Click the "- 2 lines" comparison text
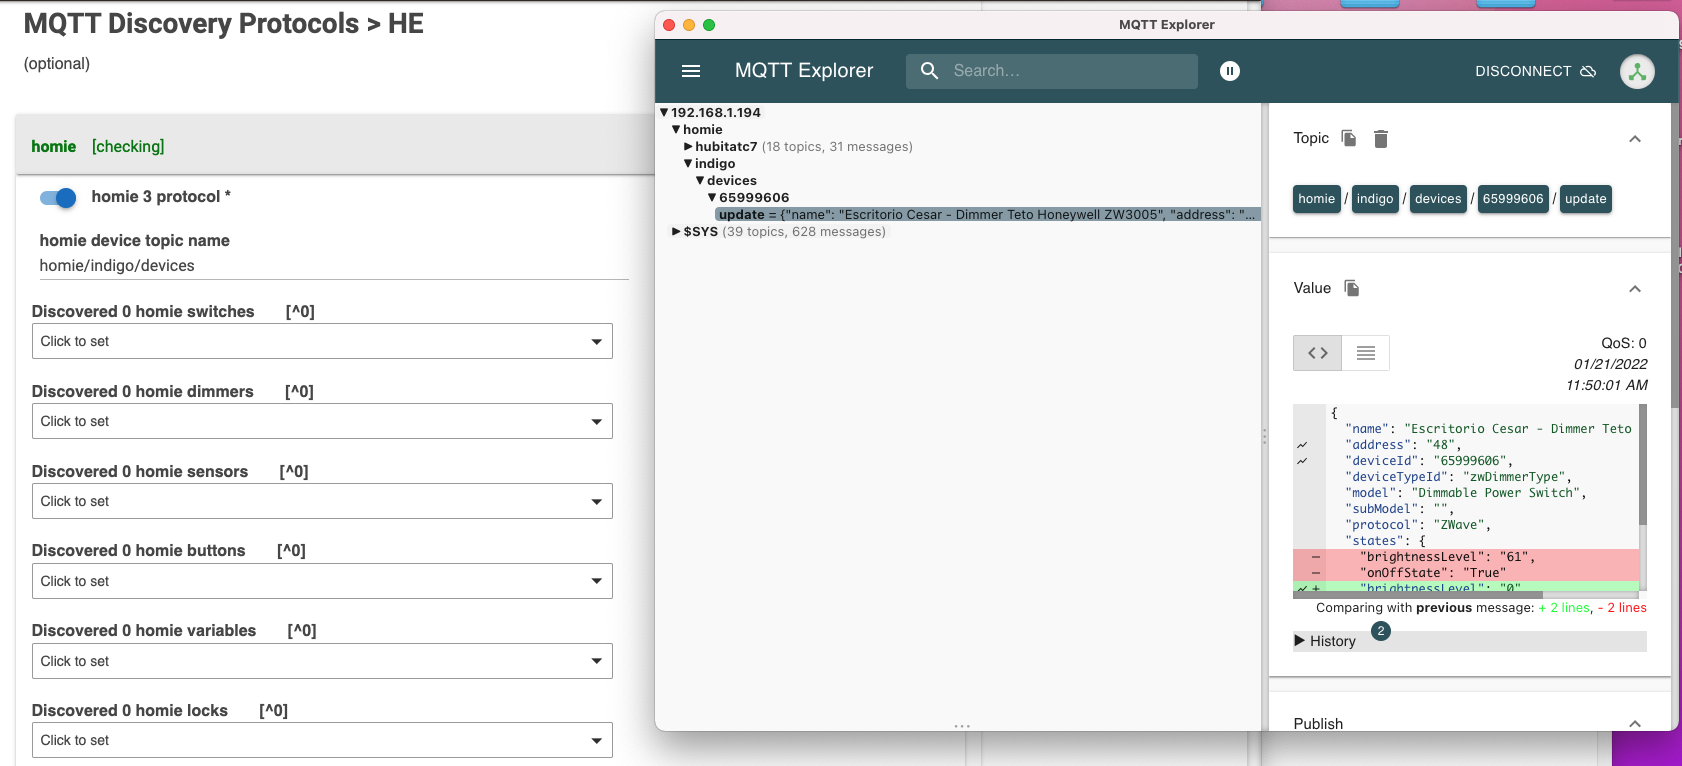Viewport: 1682px width, 766px height. tap(1622, 608)
